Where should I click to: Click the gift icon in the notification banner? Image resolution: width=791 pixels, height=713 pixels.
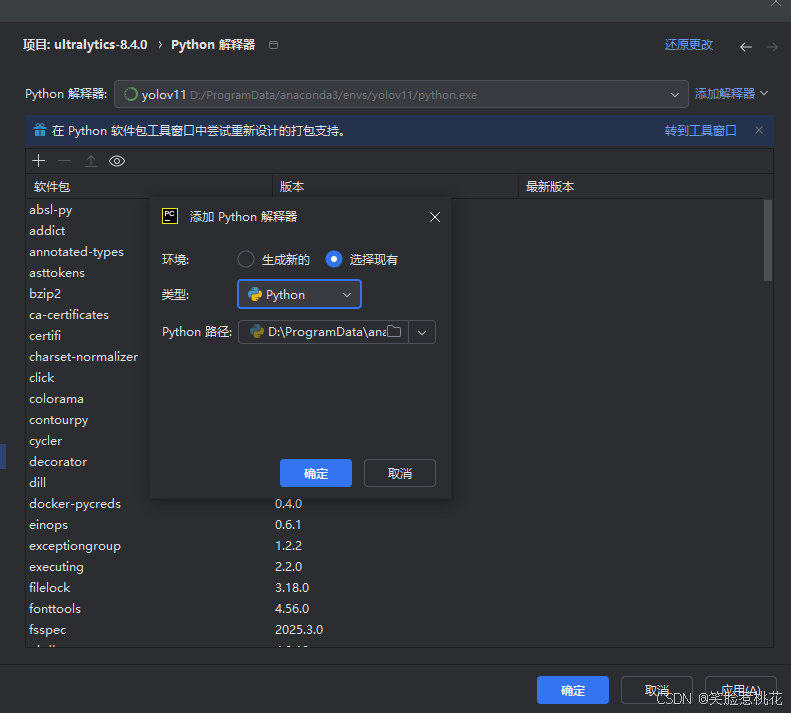(x=40, y=130)
